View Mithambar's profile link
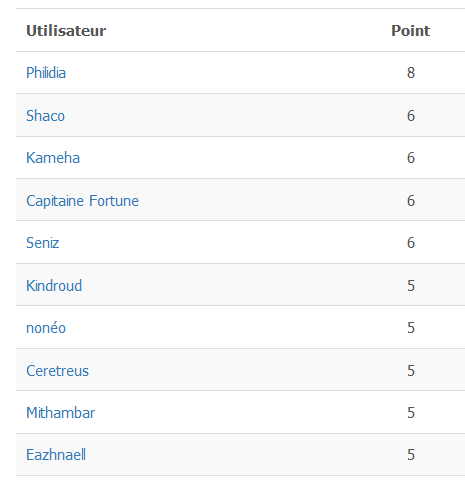This screenshot has width=465, height=481. tap(61, 413)
